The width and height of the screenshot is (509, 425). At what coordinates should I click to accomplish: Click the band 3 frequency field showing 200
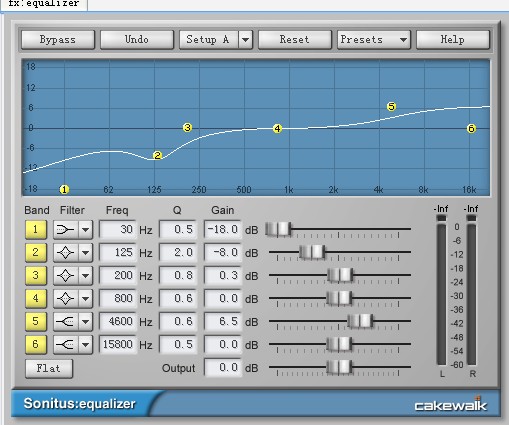click(x=118, y=275)
